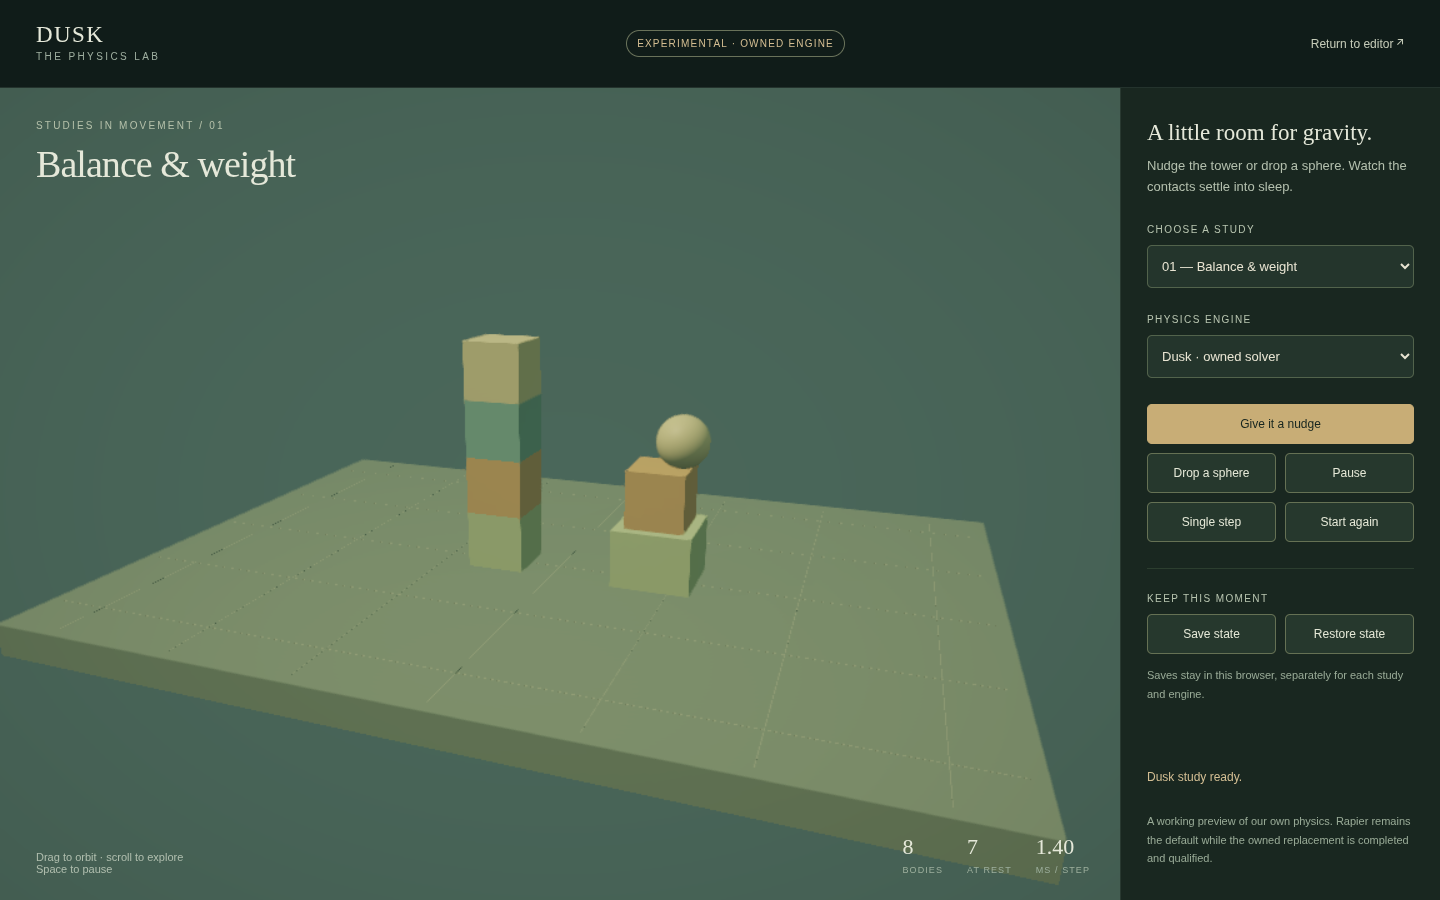Click the Experimental · Owned Engine badge
The width and height of the screenshot is (1440, 900).
click(735, 44)
